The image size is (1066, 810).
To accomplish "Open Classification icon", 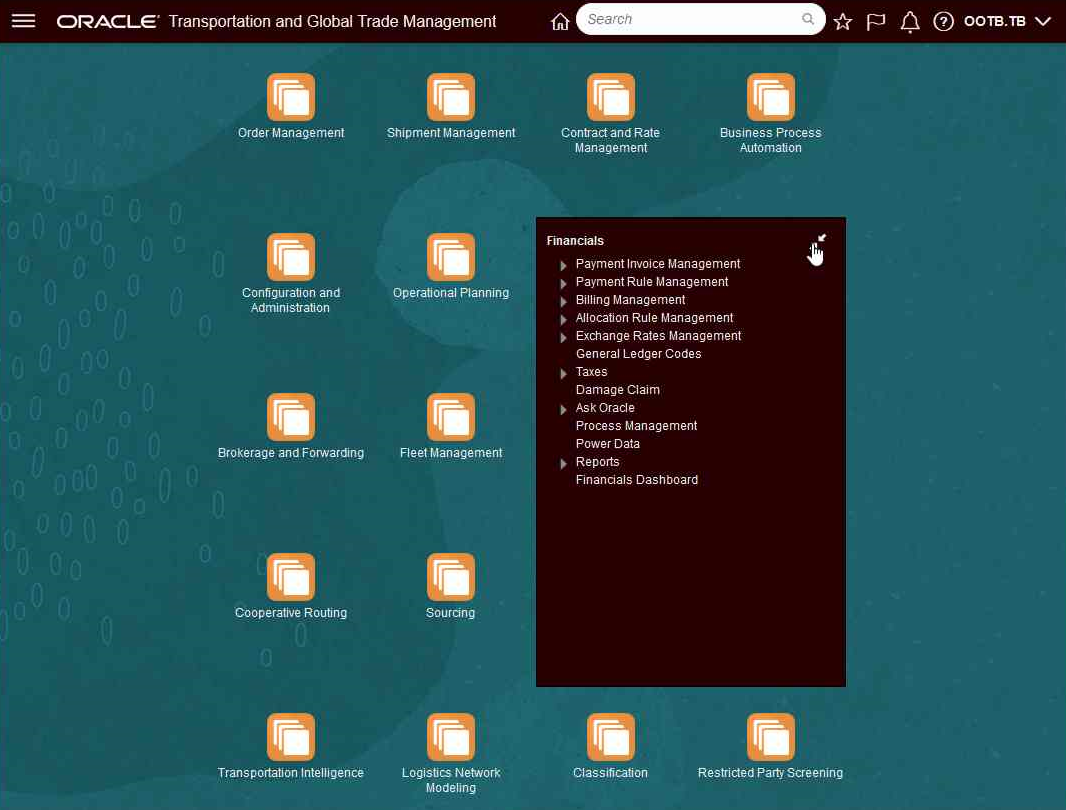I will click(x=611, y=737).
